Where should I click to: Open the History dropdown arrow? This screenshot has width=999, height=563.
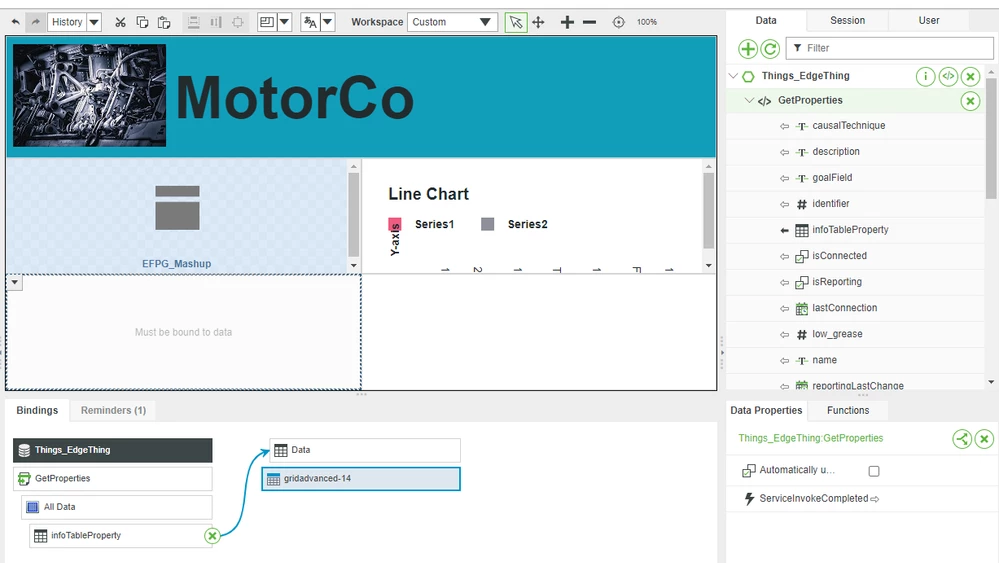94,22
